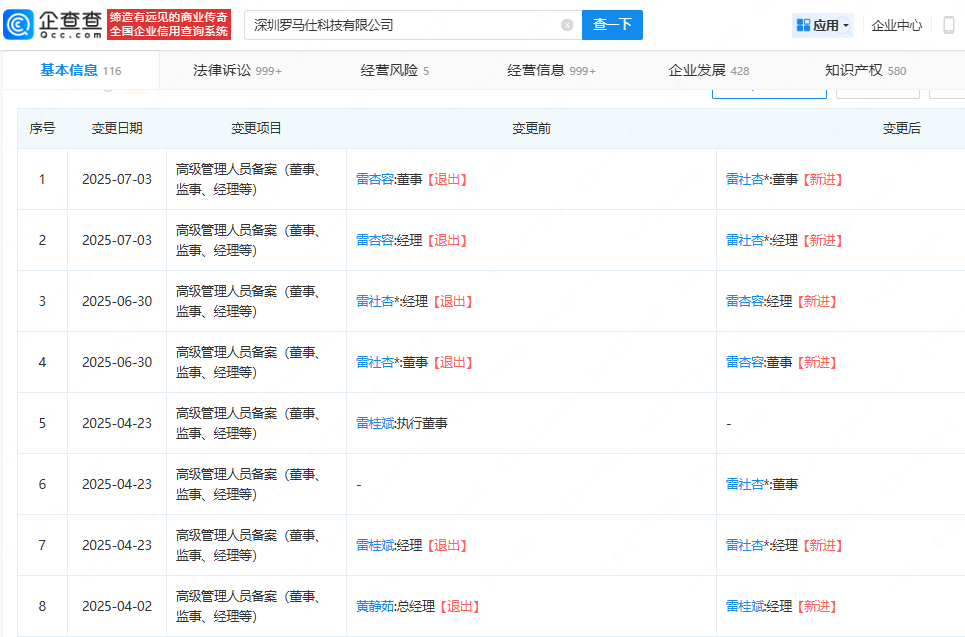Click the company name search input field
The width and height of the screenshot is (965, 637).
[x=400, y=24]
